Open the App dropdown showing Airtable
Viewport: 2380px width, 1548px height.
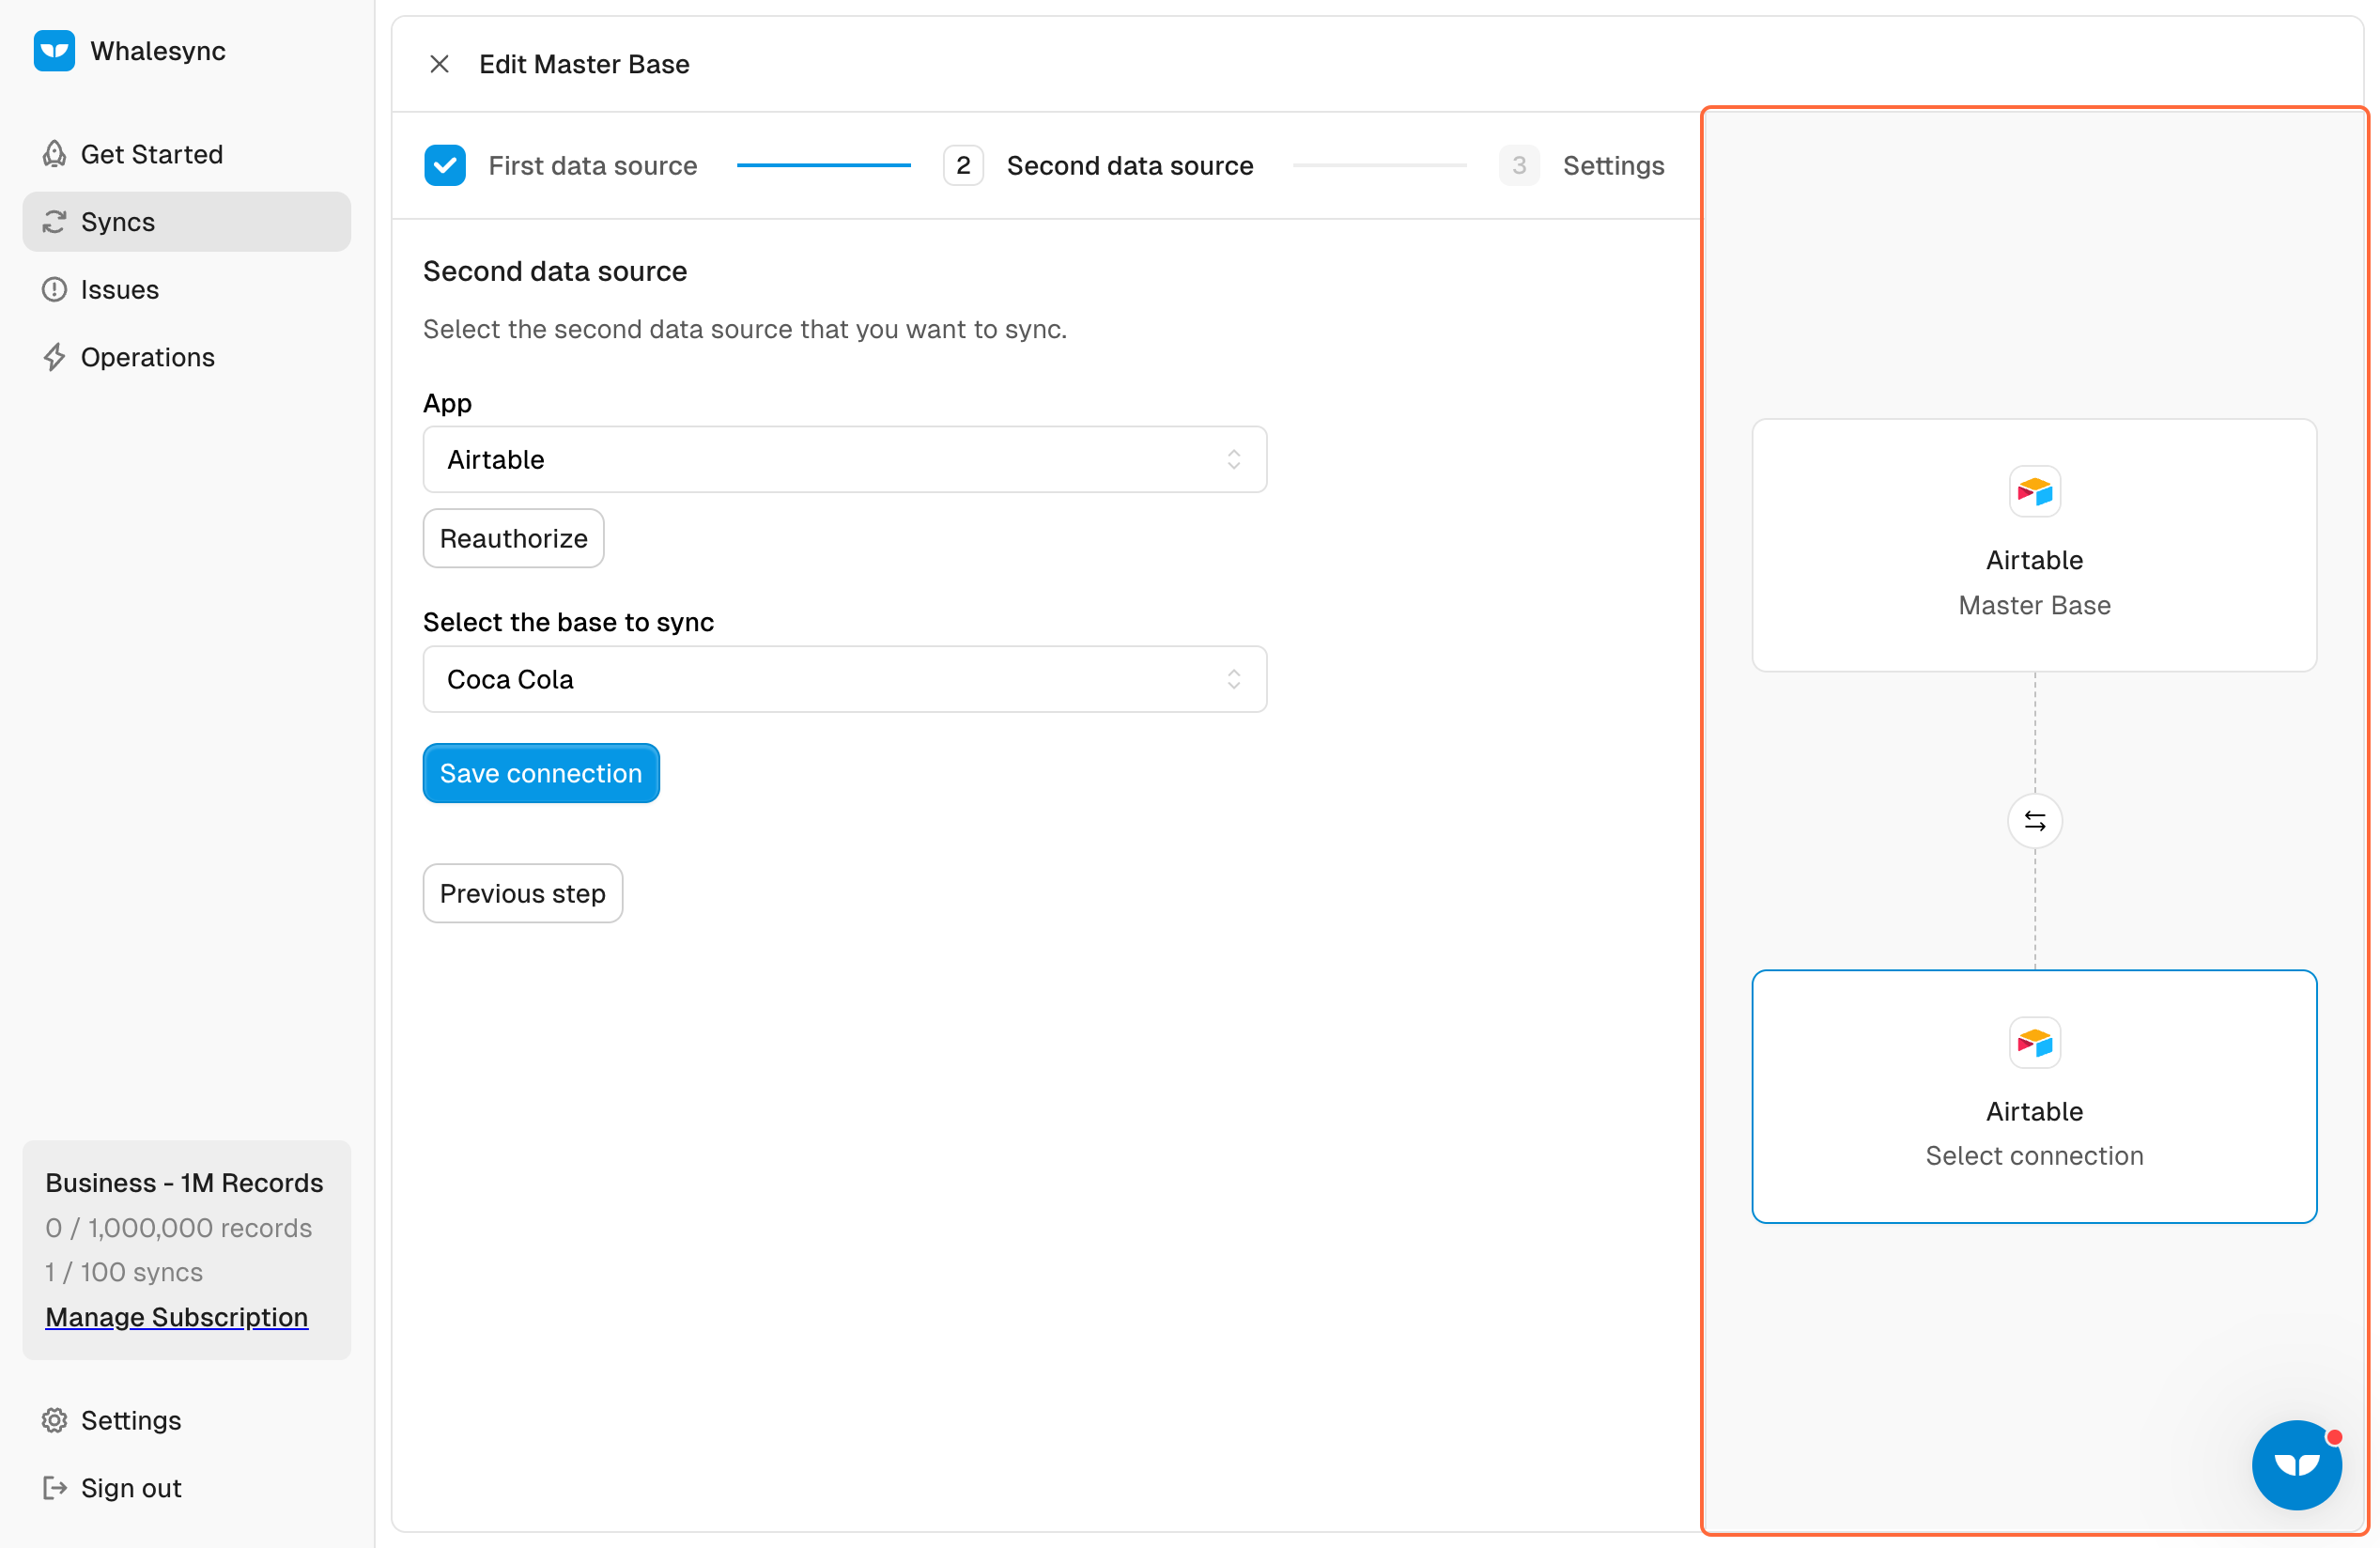843,460
